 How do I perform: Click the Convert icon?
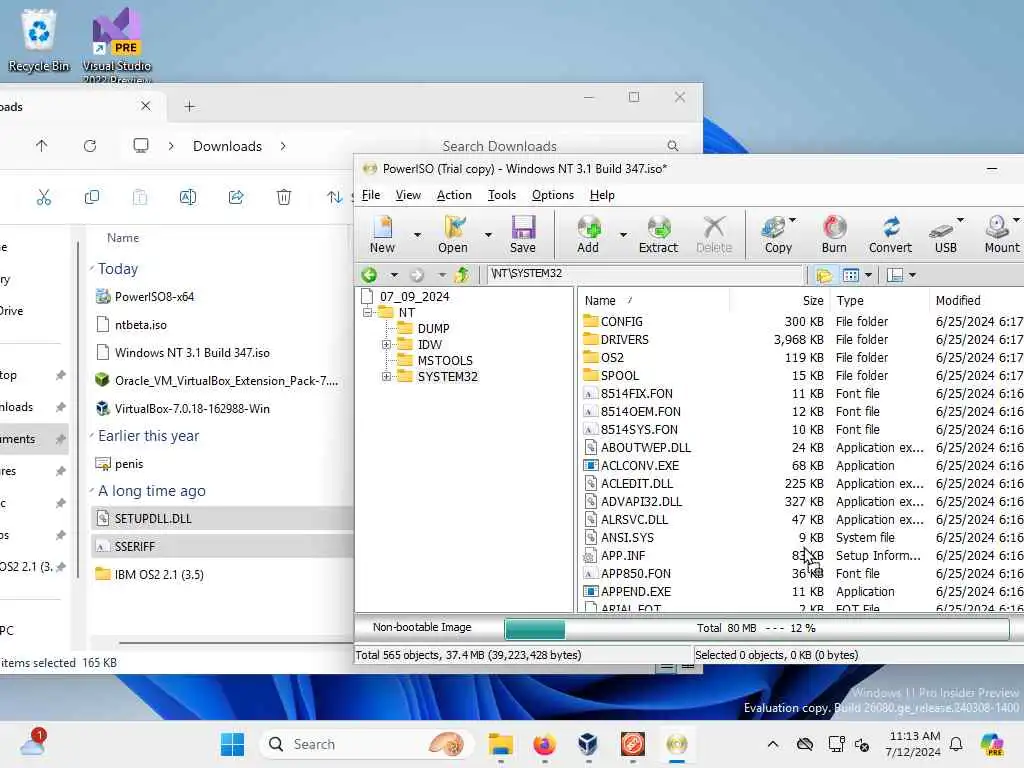(890, 234)
